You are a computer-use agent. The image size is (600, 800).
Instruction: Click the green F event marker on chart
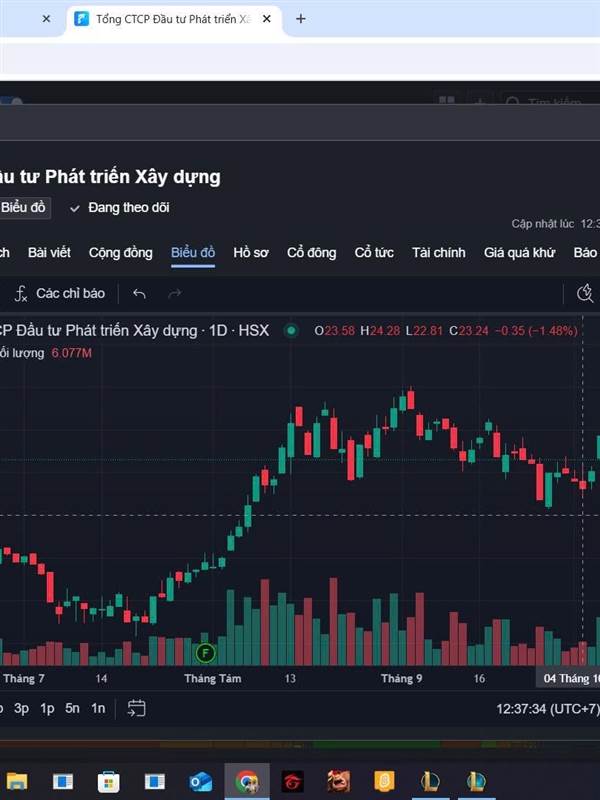[x=205, y=654]
